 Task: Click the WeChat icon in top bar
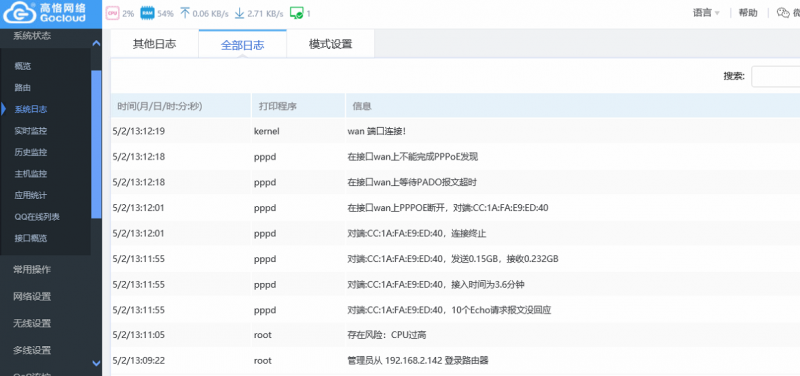(x=782, y=13)
